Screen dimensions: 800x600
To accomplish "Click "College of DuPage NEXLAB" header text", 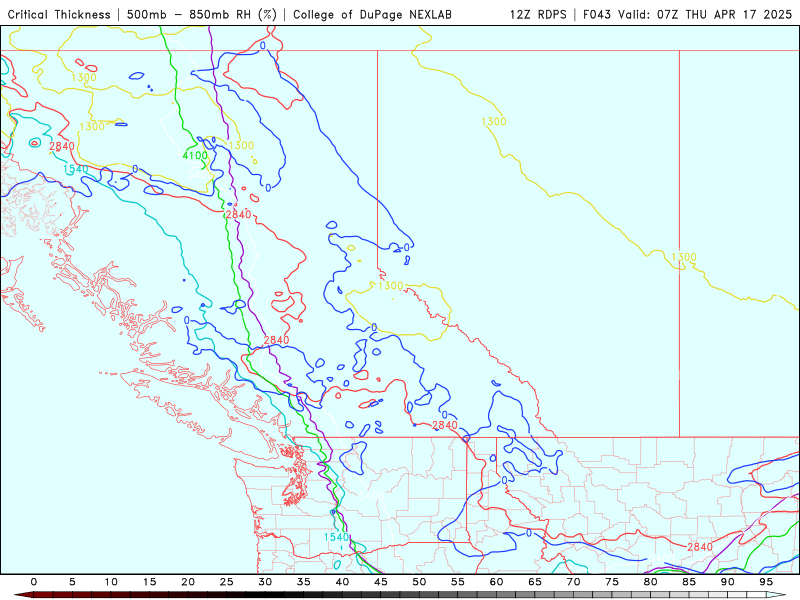I will (x=372, y=14).
